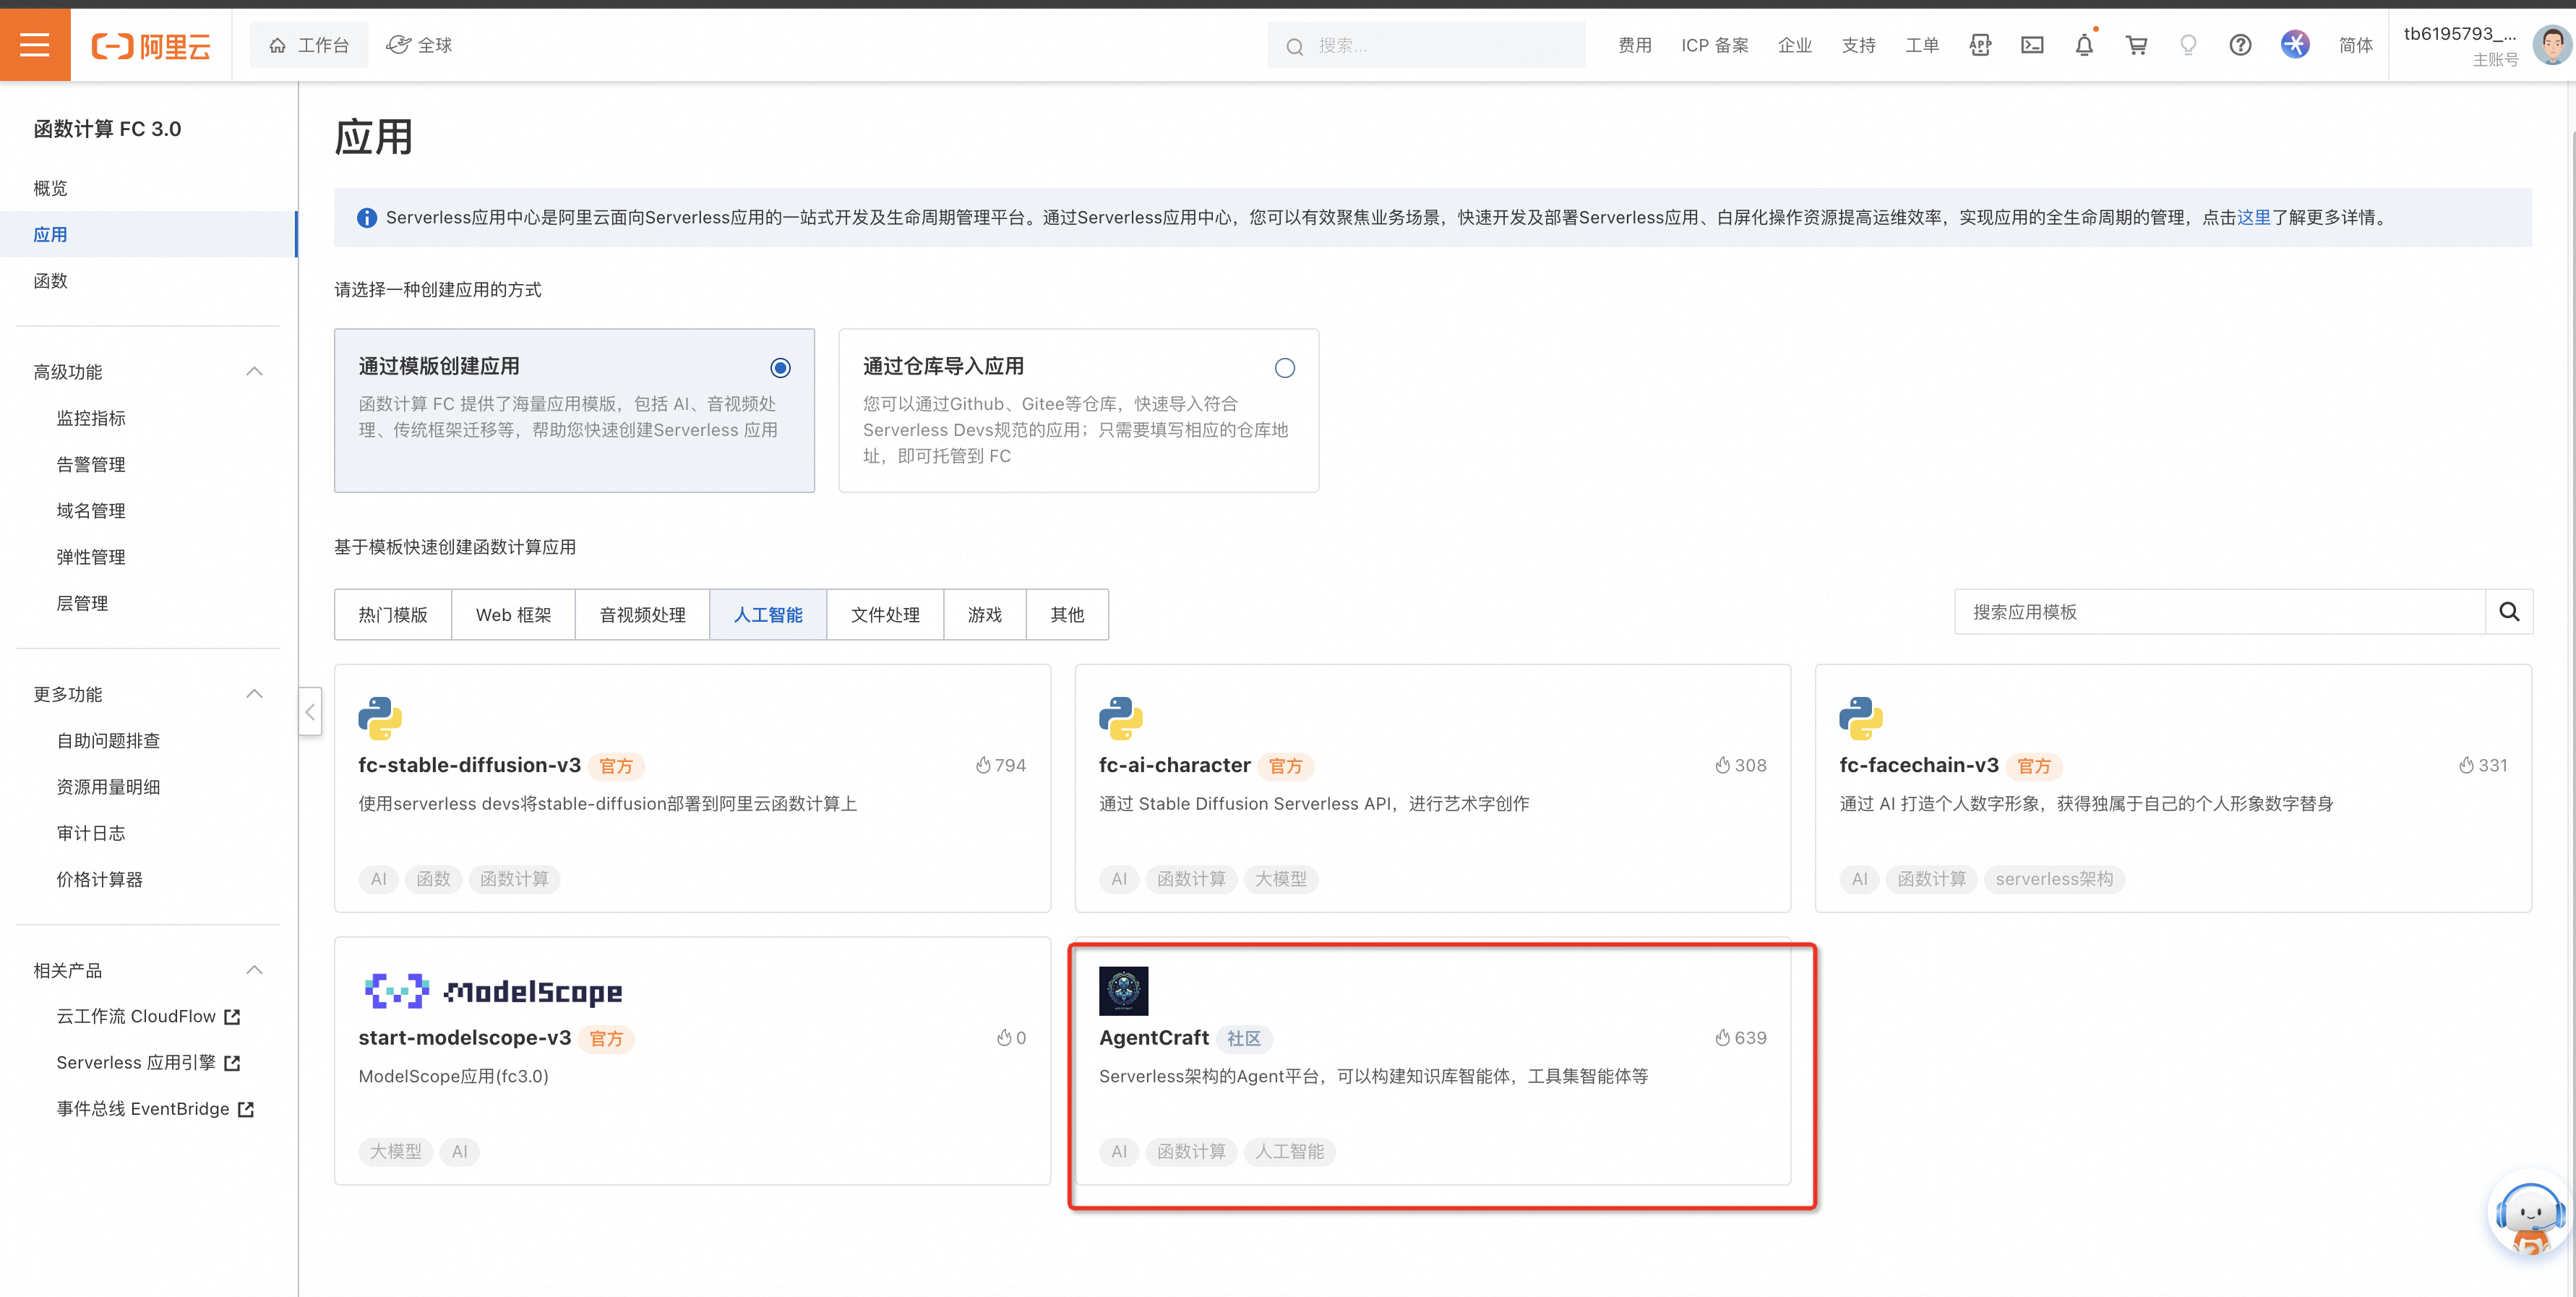This screenshot has width=2576, height=1297.
Task: Click the lightbulb suggestions icon
Action: pyautogui.click(x=2188, y=45)
